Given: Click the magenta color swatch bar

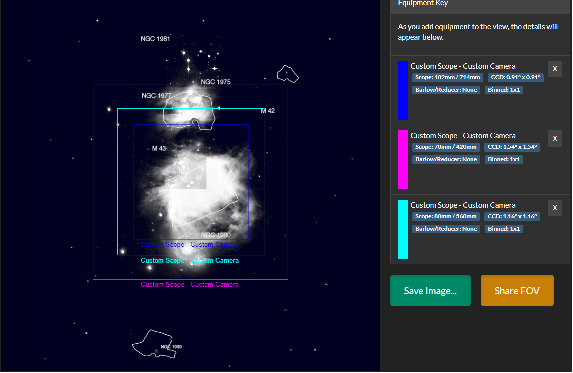Looking at the screenshot, I should (x=403, y=159).
